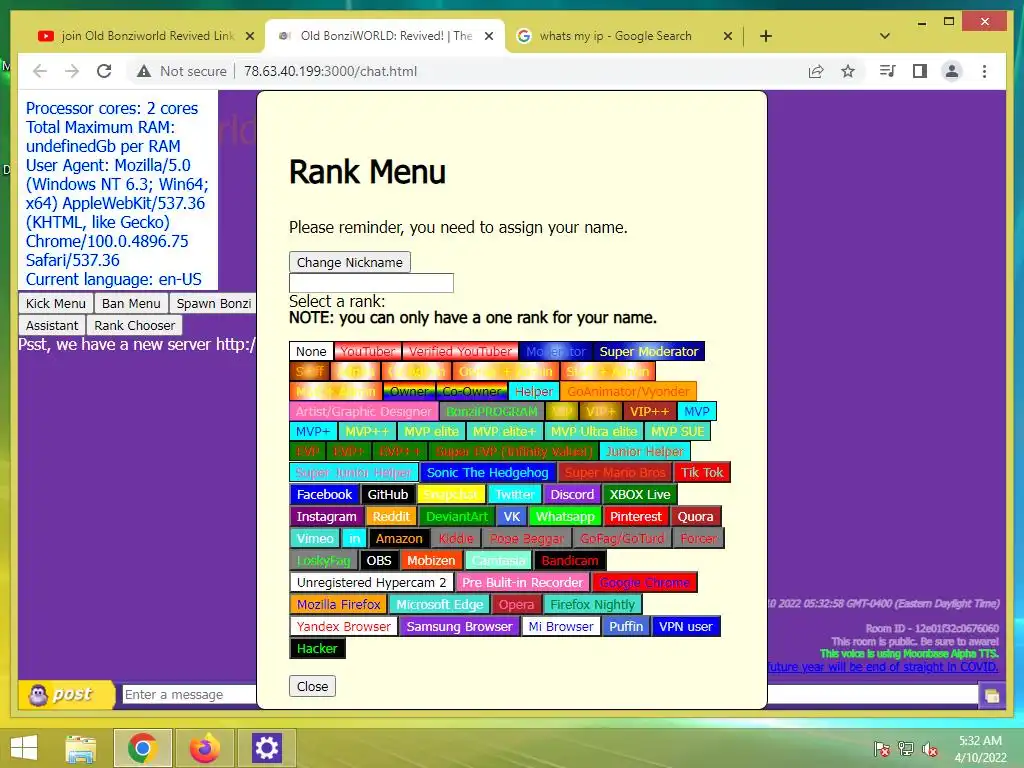The image size is (1024, 768).
Task: Pick the Hacker rank
Action: click(317, 648)
